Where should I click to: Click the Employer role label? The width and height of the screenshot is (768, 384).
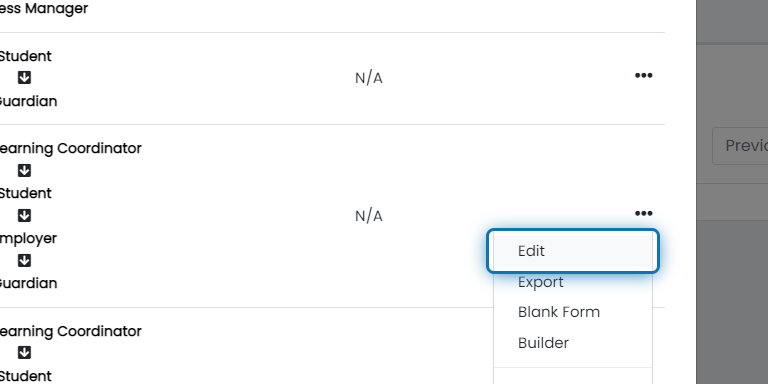click(x=28, y=239)
